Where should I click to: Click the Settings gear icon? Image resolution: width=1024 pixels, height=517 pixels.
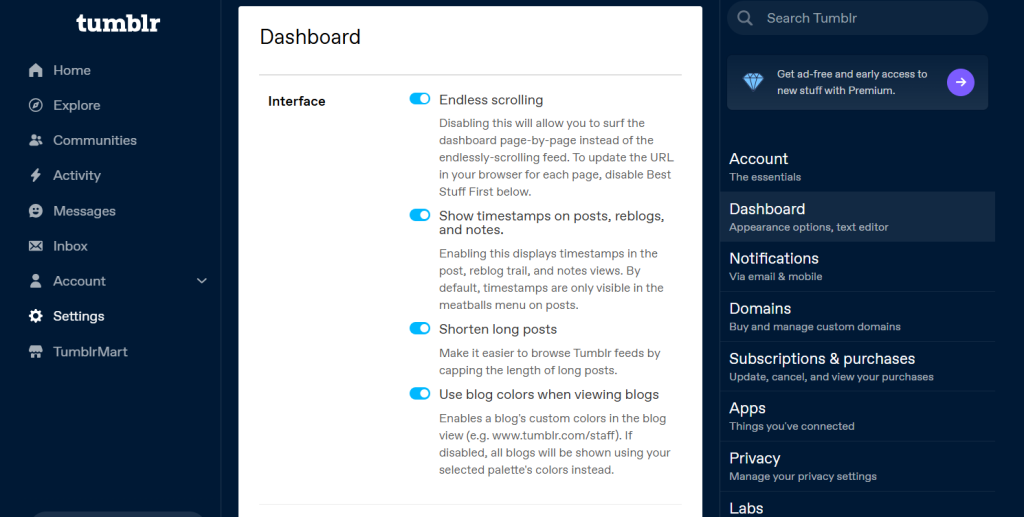click(x=36, y=316)
